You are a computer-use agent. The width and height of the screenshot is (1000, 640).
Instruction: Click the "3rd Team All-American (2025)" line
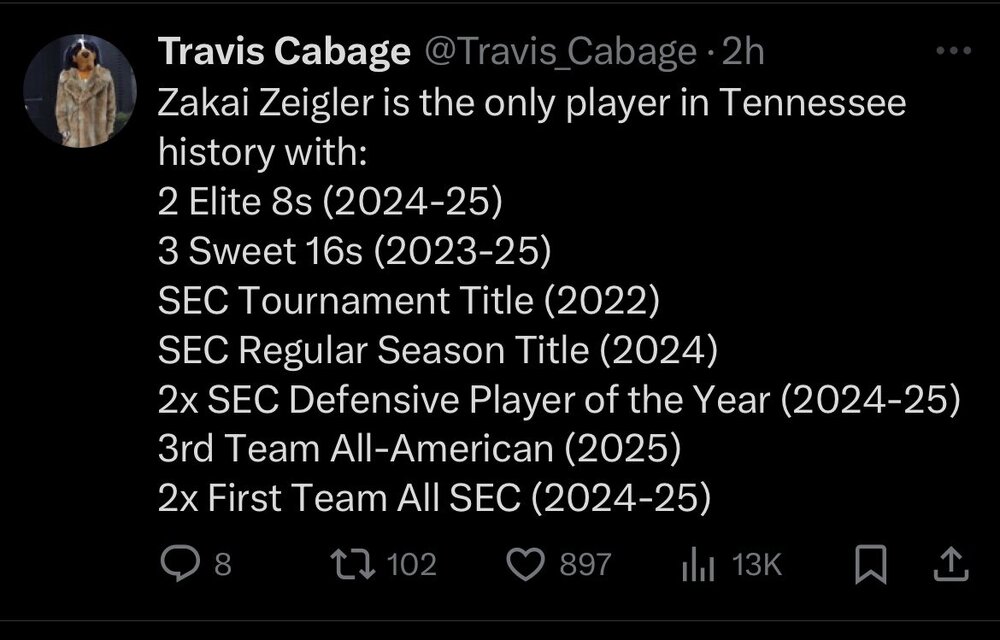[x=419, y=448]
